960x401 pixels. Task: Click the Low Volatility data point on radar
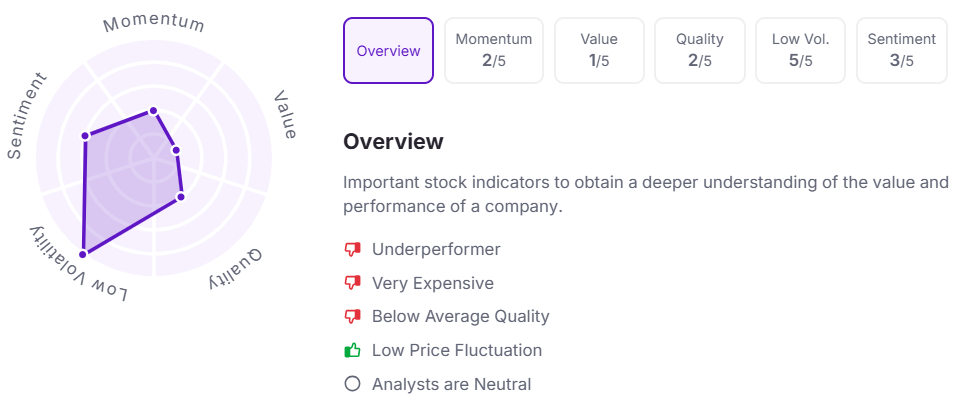83,254
